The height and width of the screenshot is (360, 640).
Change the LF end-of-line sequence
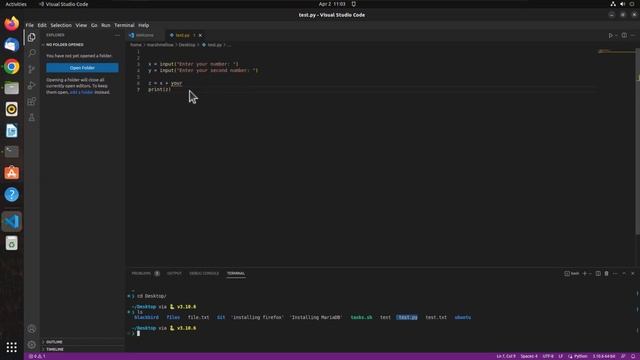coord(560,356)
